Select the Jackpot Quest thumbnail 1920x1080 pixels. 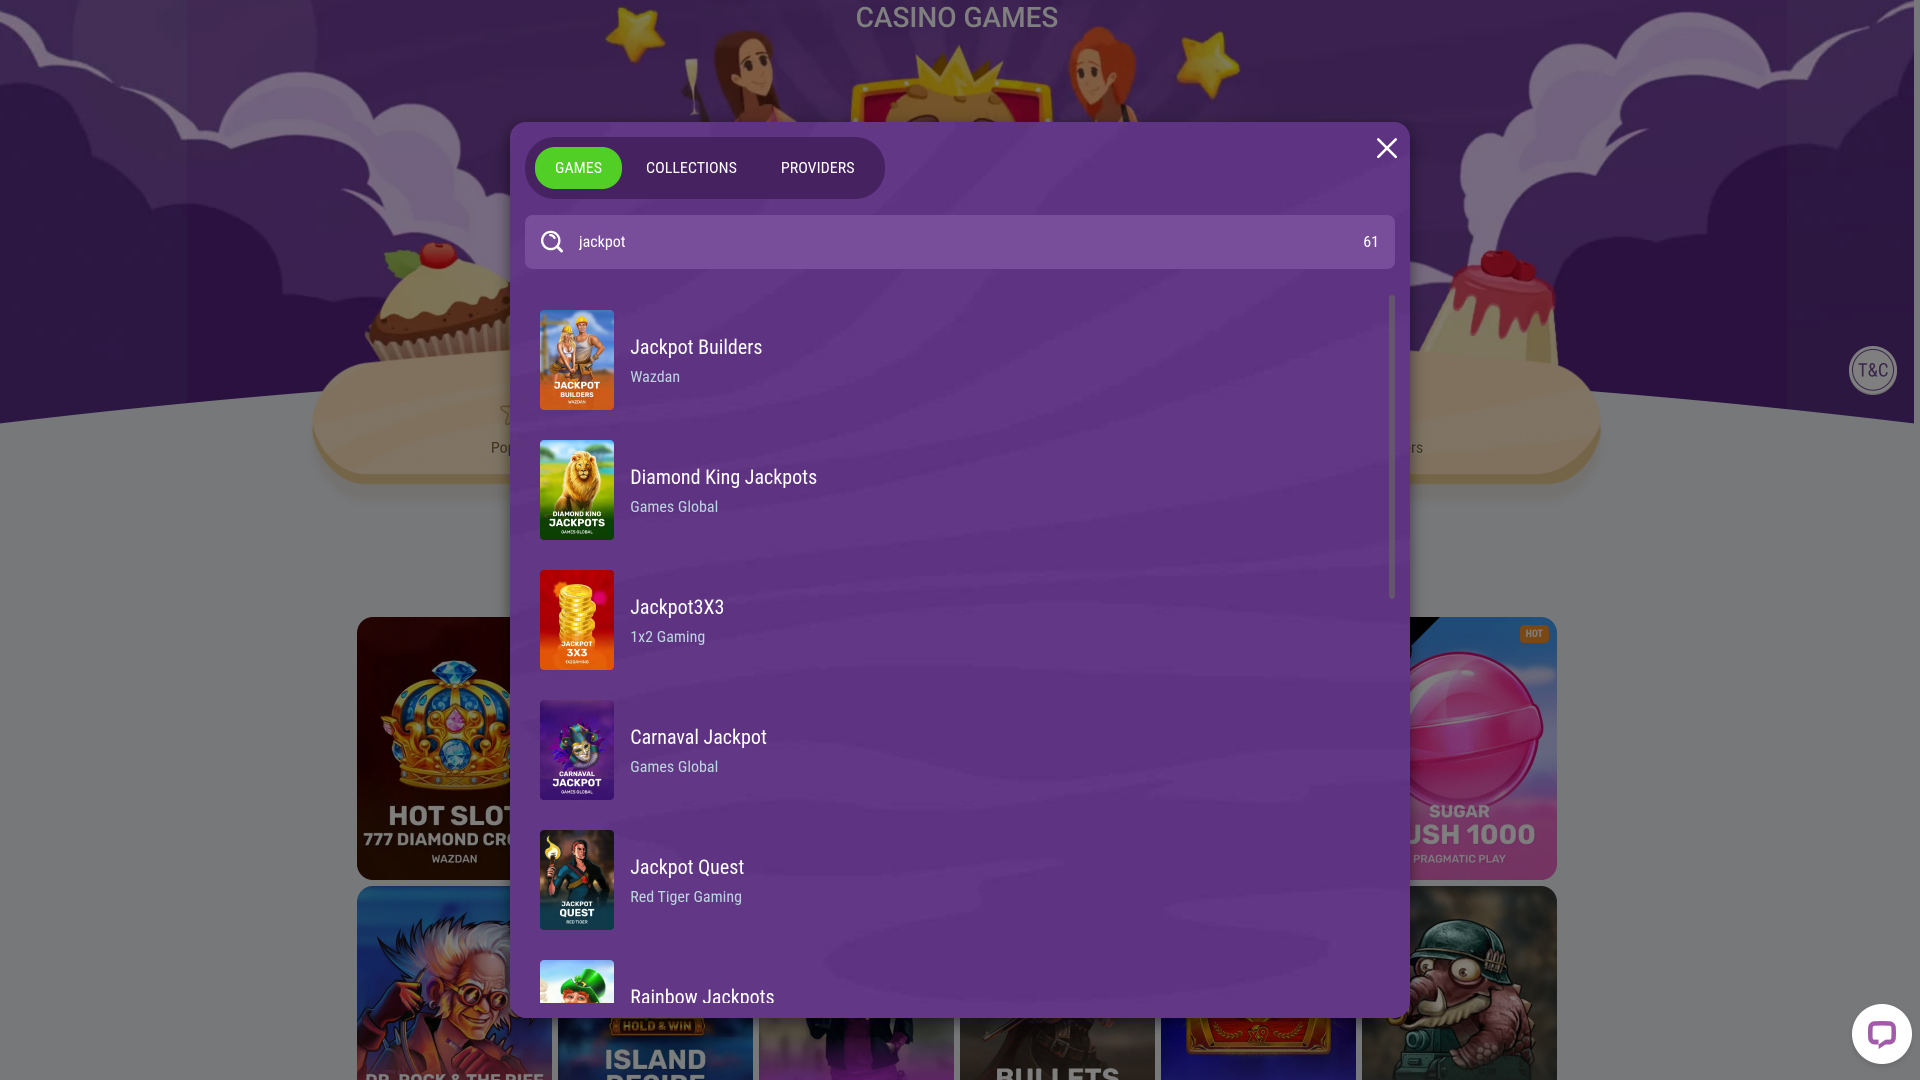point(577,880)
